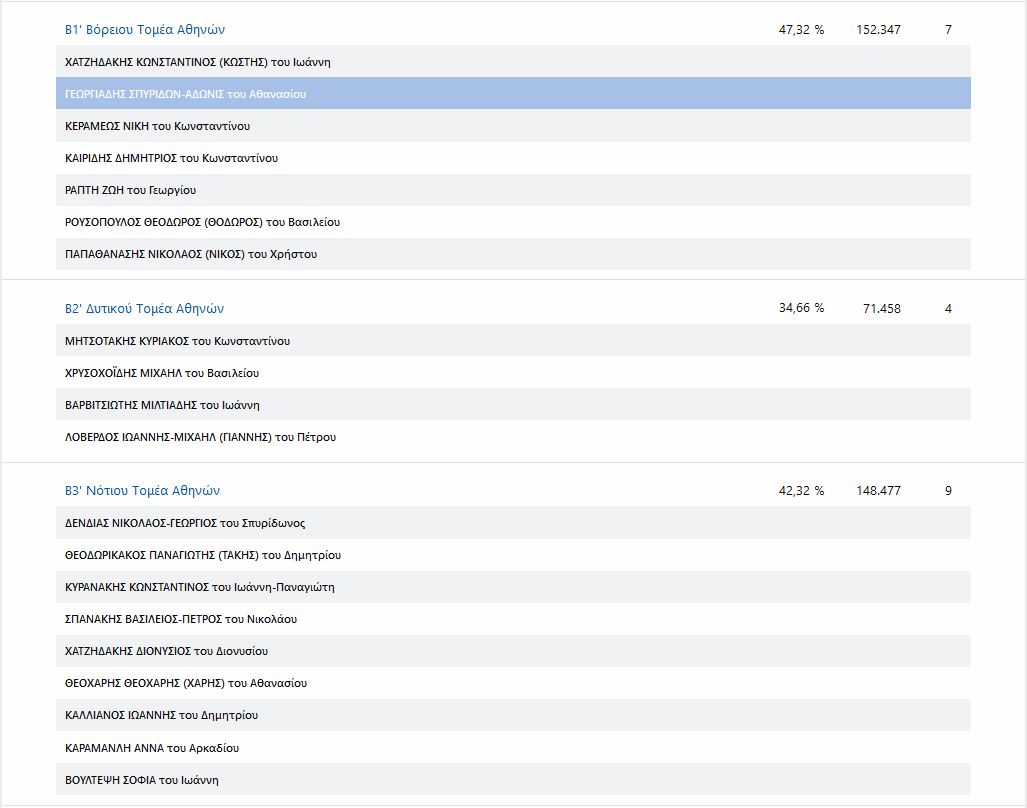
Task: Click the ΧΡΥΣΟΧΟΪΔΗΣ ΜΙΧΑΗΛ row
Action: [161, 373]
